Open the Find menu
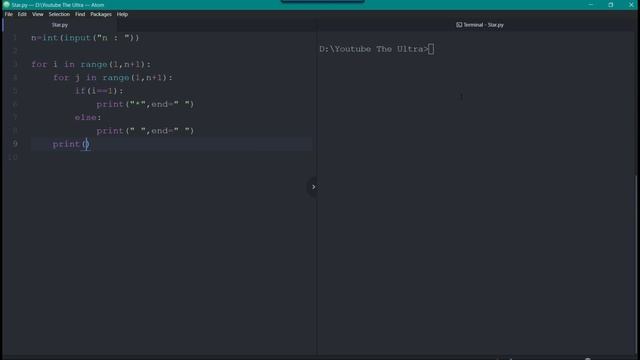The height and width of the screenshot is (360, 640). 80,14
